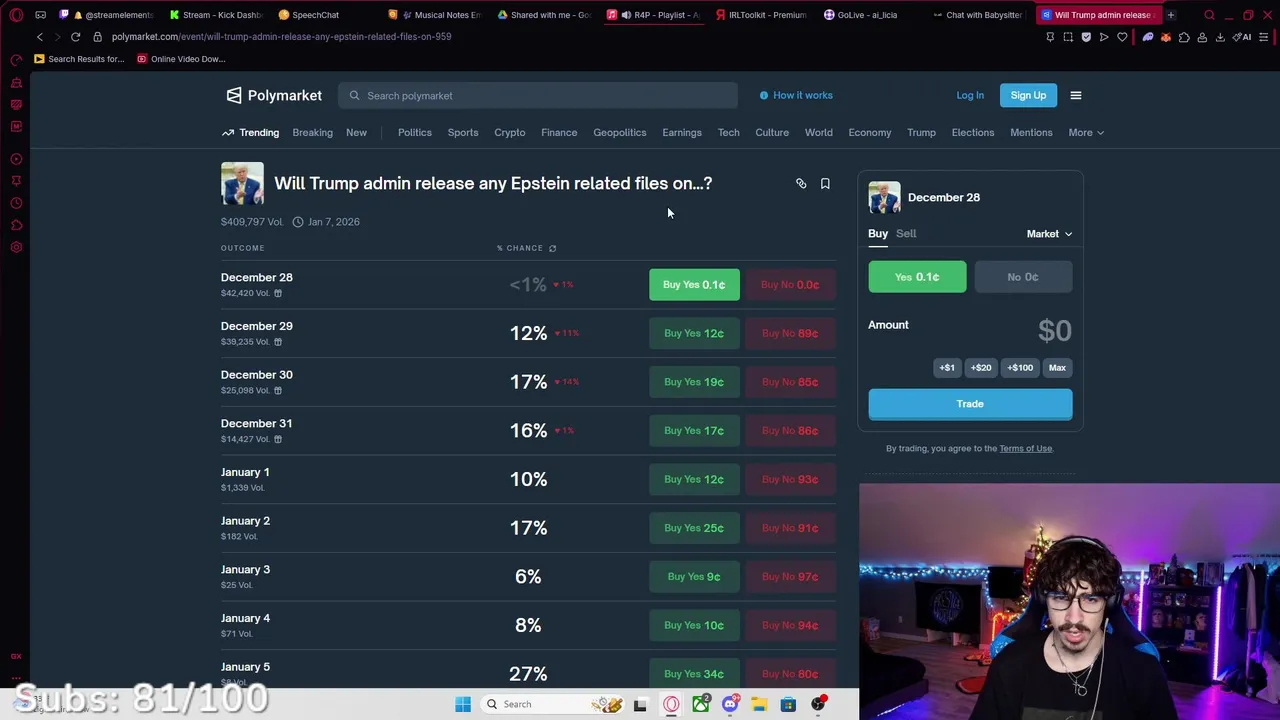Open the Polymarket home logo
The height and width of the screenshot is (720, 1280).
pyautogui.click(x=274, y=95)
